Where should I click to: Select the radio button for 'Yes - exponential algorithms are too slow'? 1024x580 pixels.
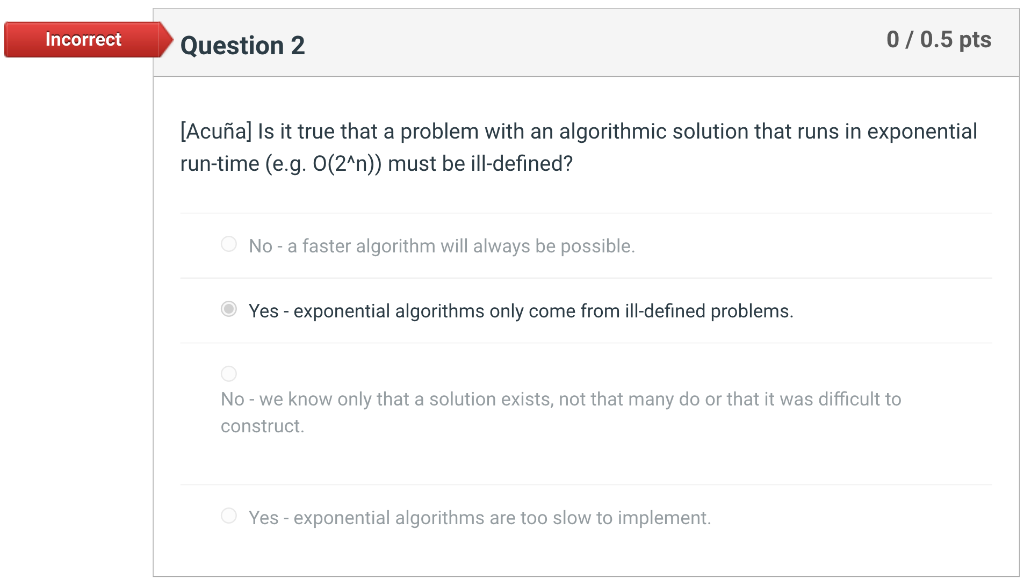[x=229, y=517]
